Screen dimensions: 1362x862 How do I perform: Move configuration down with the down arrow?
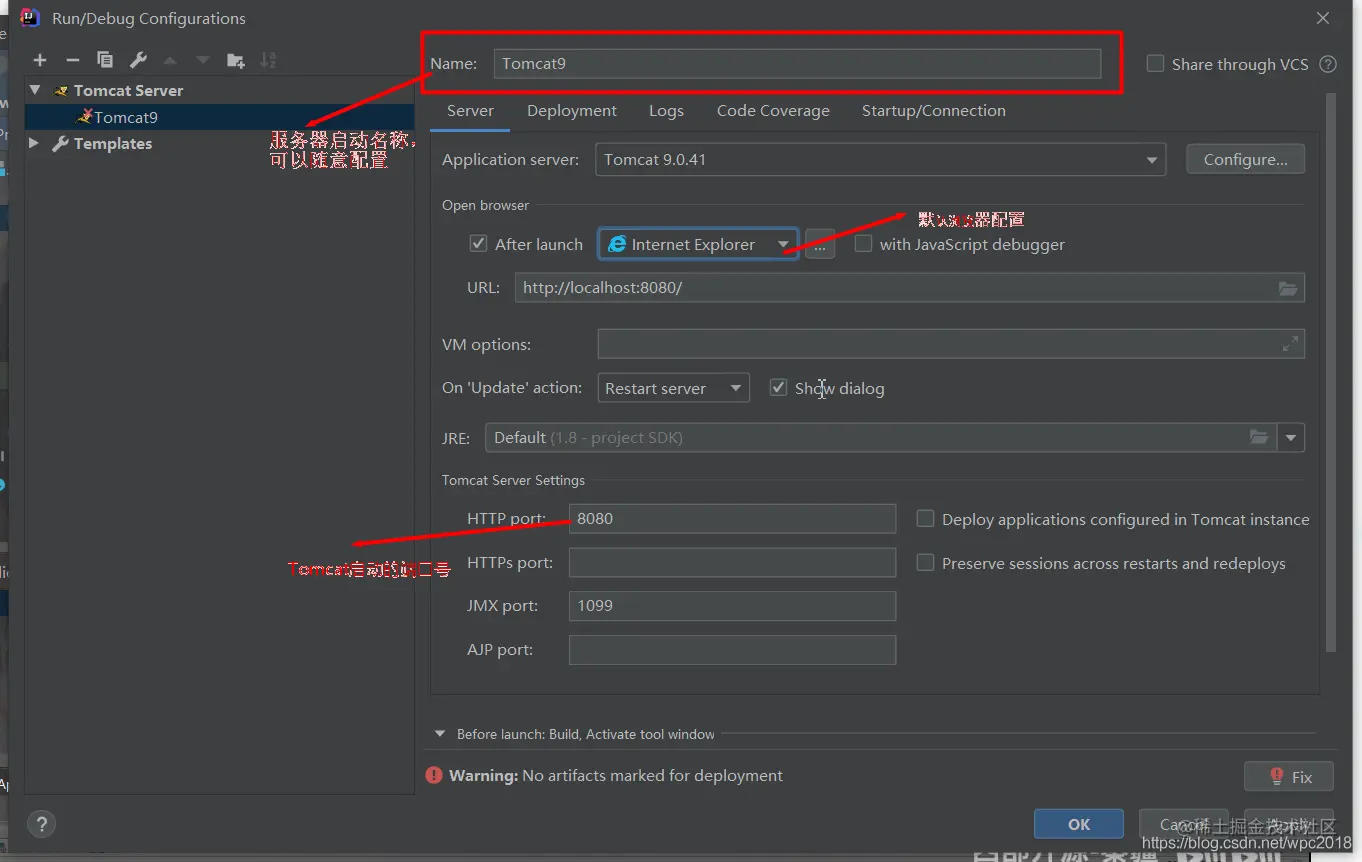tap(203, 60)
